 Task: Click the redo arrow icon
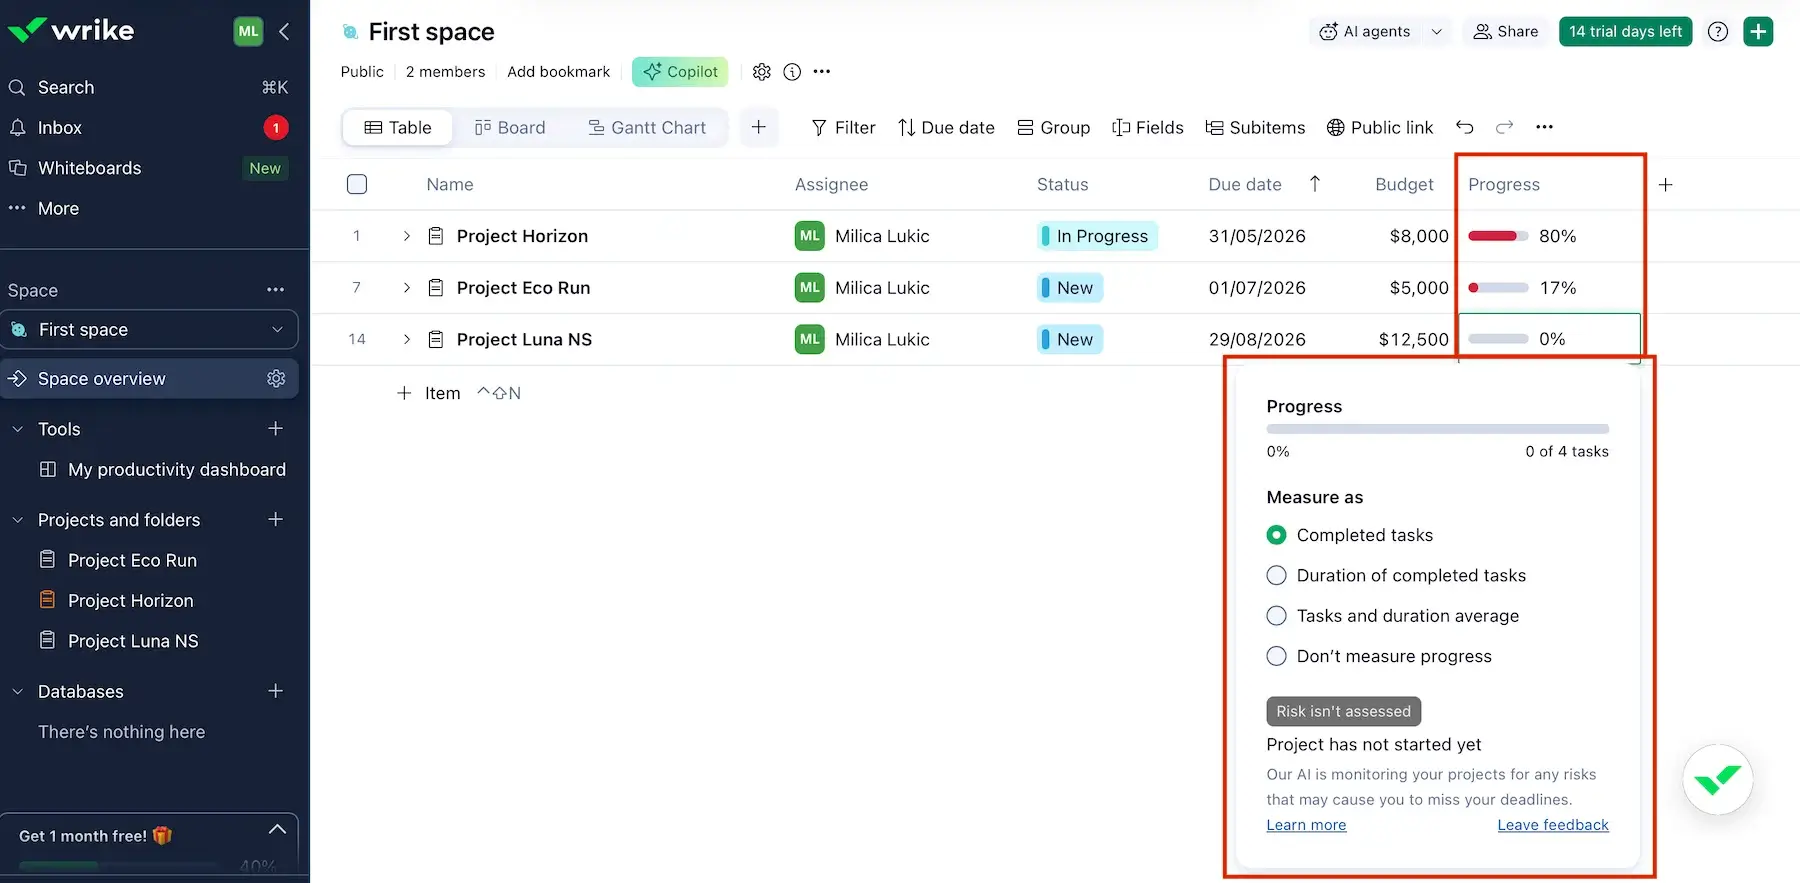click(1504, 127)
